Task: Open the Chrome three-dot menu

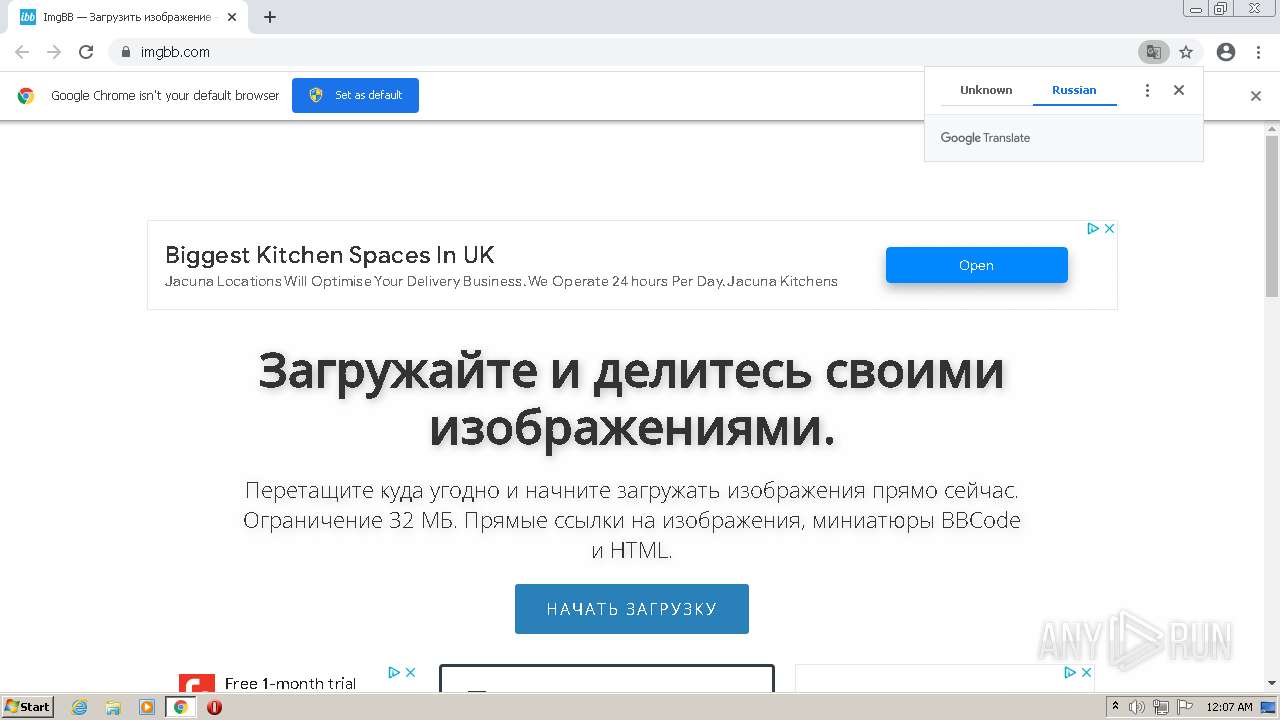Action: (1258, 52)
